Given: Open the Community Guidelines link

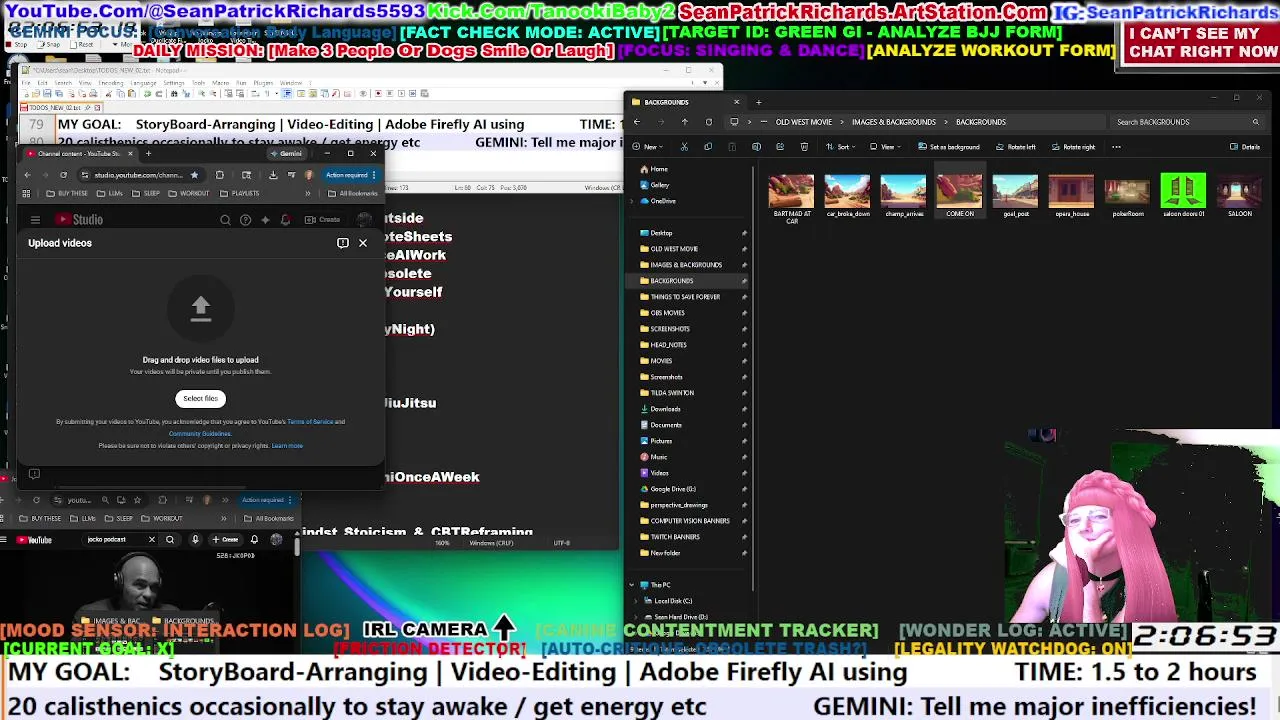Looking at the screenshot, I should pos(200,434).
